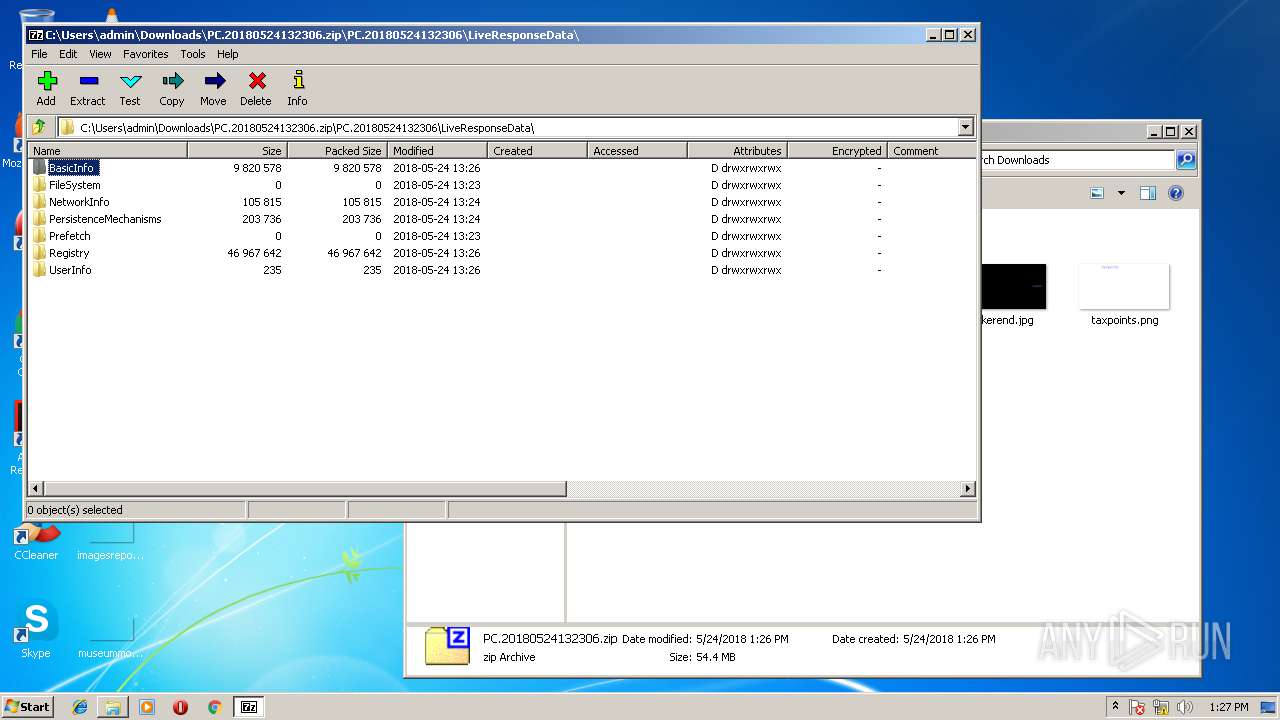The height and width of the screenshot is (720, 1280).
Task: Open the CCleaner desktop shortcut
Action: (36, 540)
